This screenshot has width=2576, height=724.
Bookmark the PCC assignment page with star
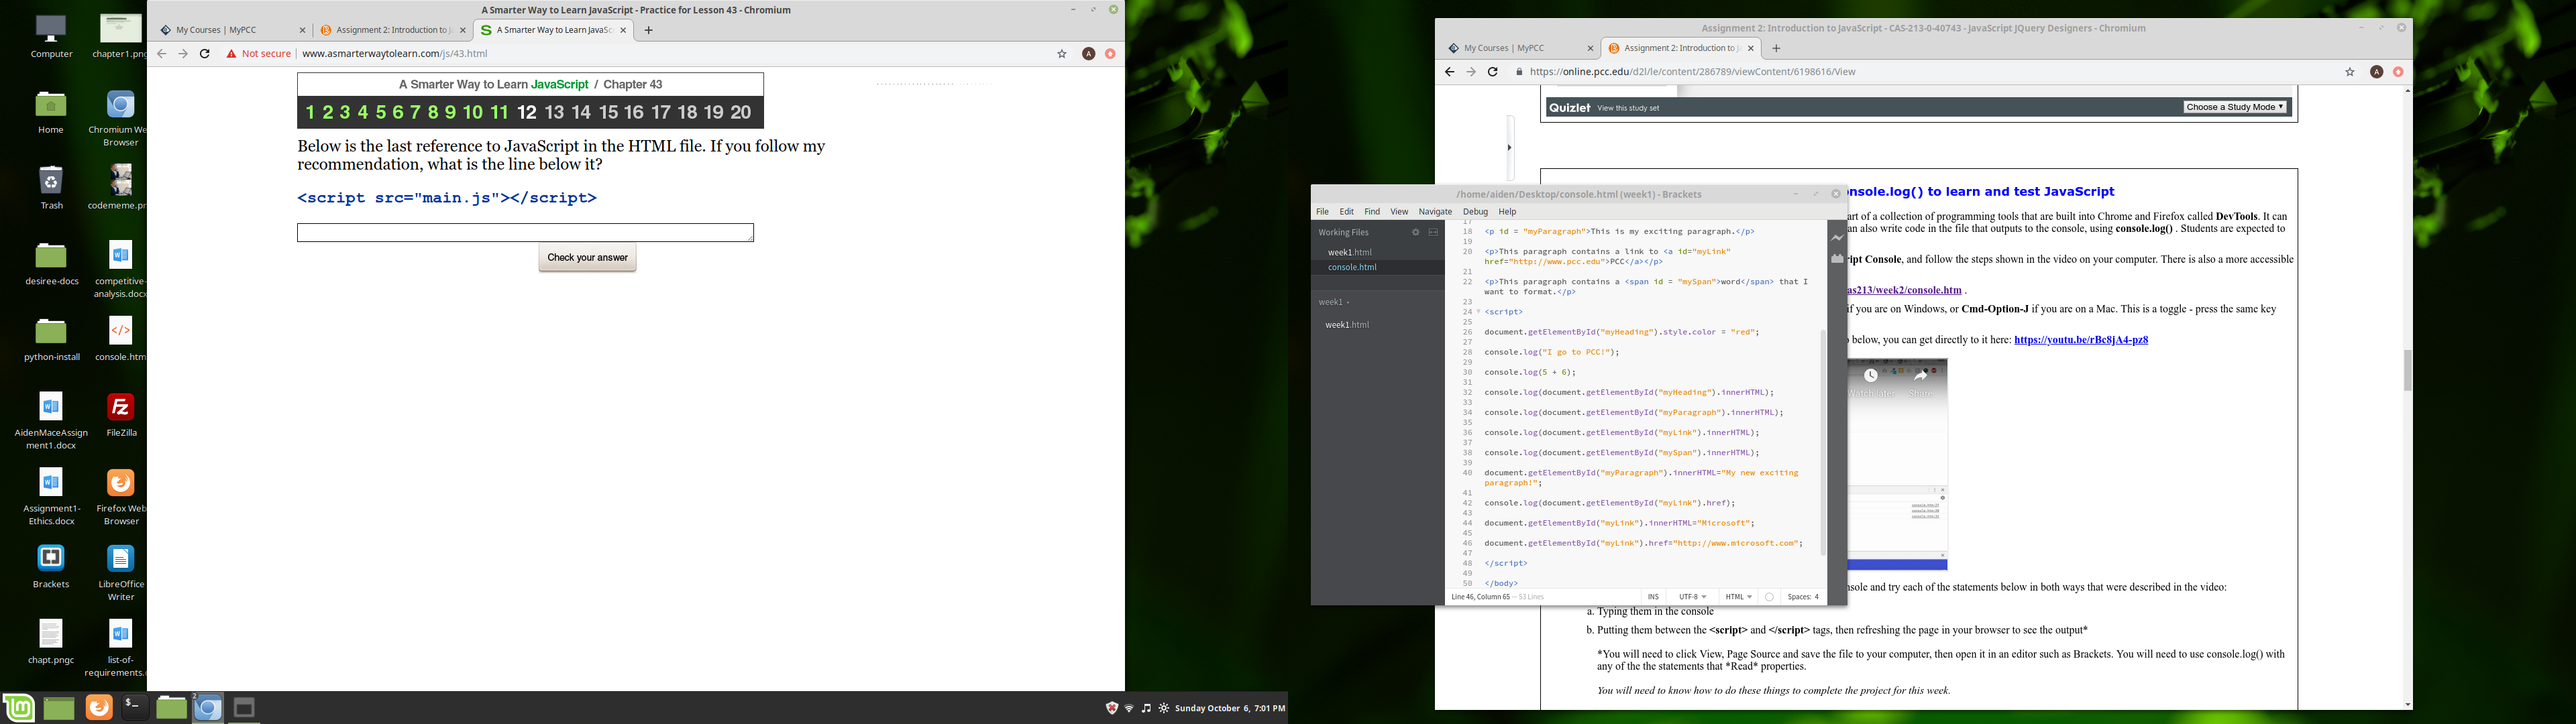[x=2350, y=72]
